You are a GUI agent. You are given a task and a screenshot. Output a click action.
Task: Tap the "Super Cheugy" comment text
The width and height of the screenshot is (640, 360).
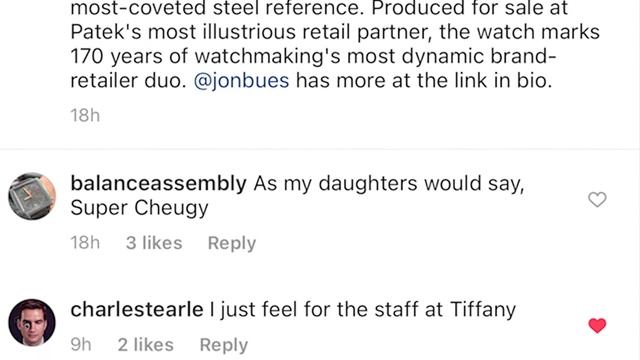click(139, 208)
